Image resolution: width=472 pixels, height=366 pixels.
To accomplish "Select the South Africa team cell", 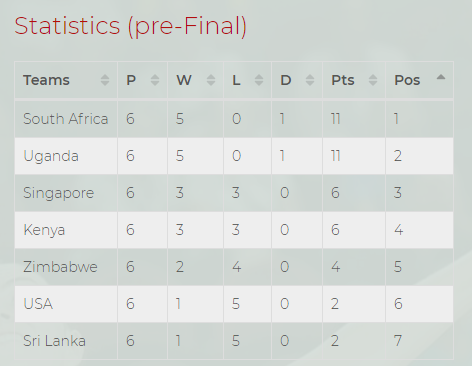I will 66,119.
